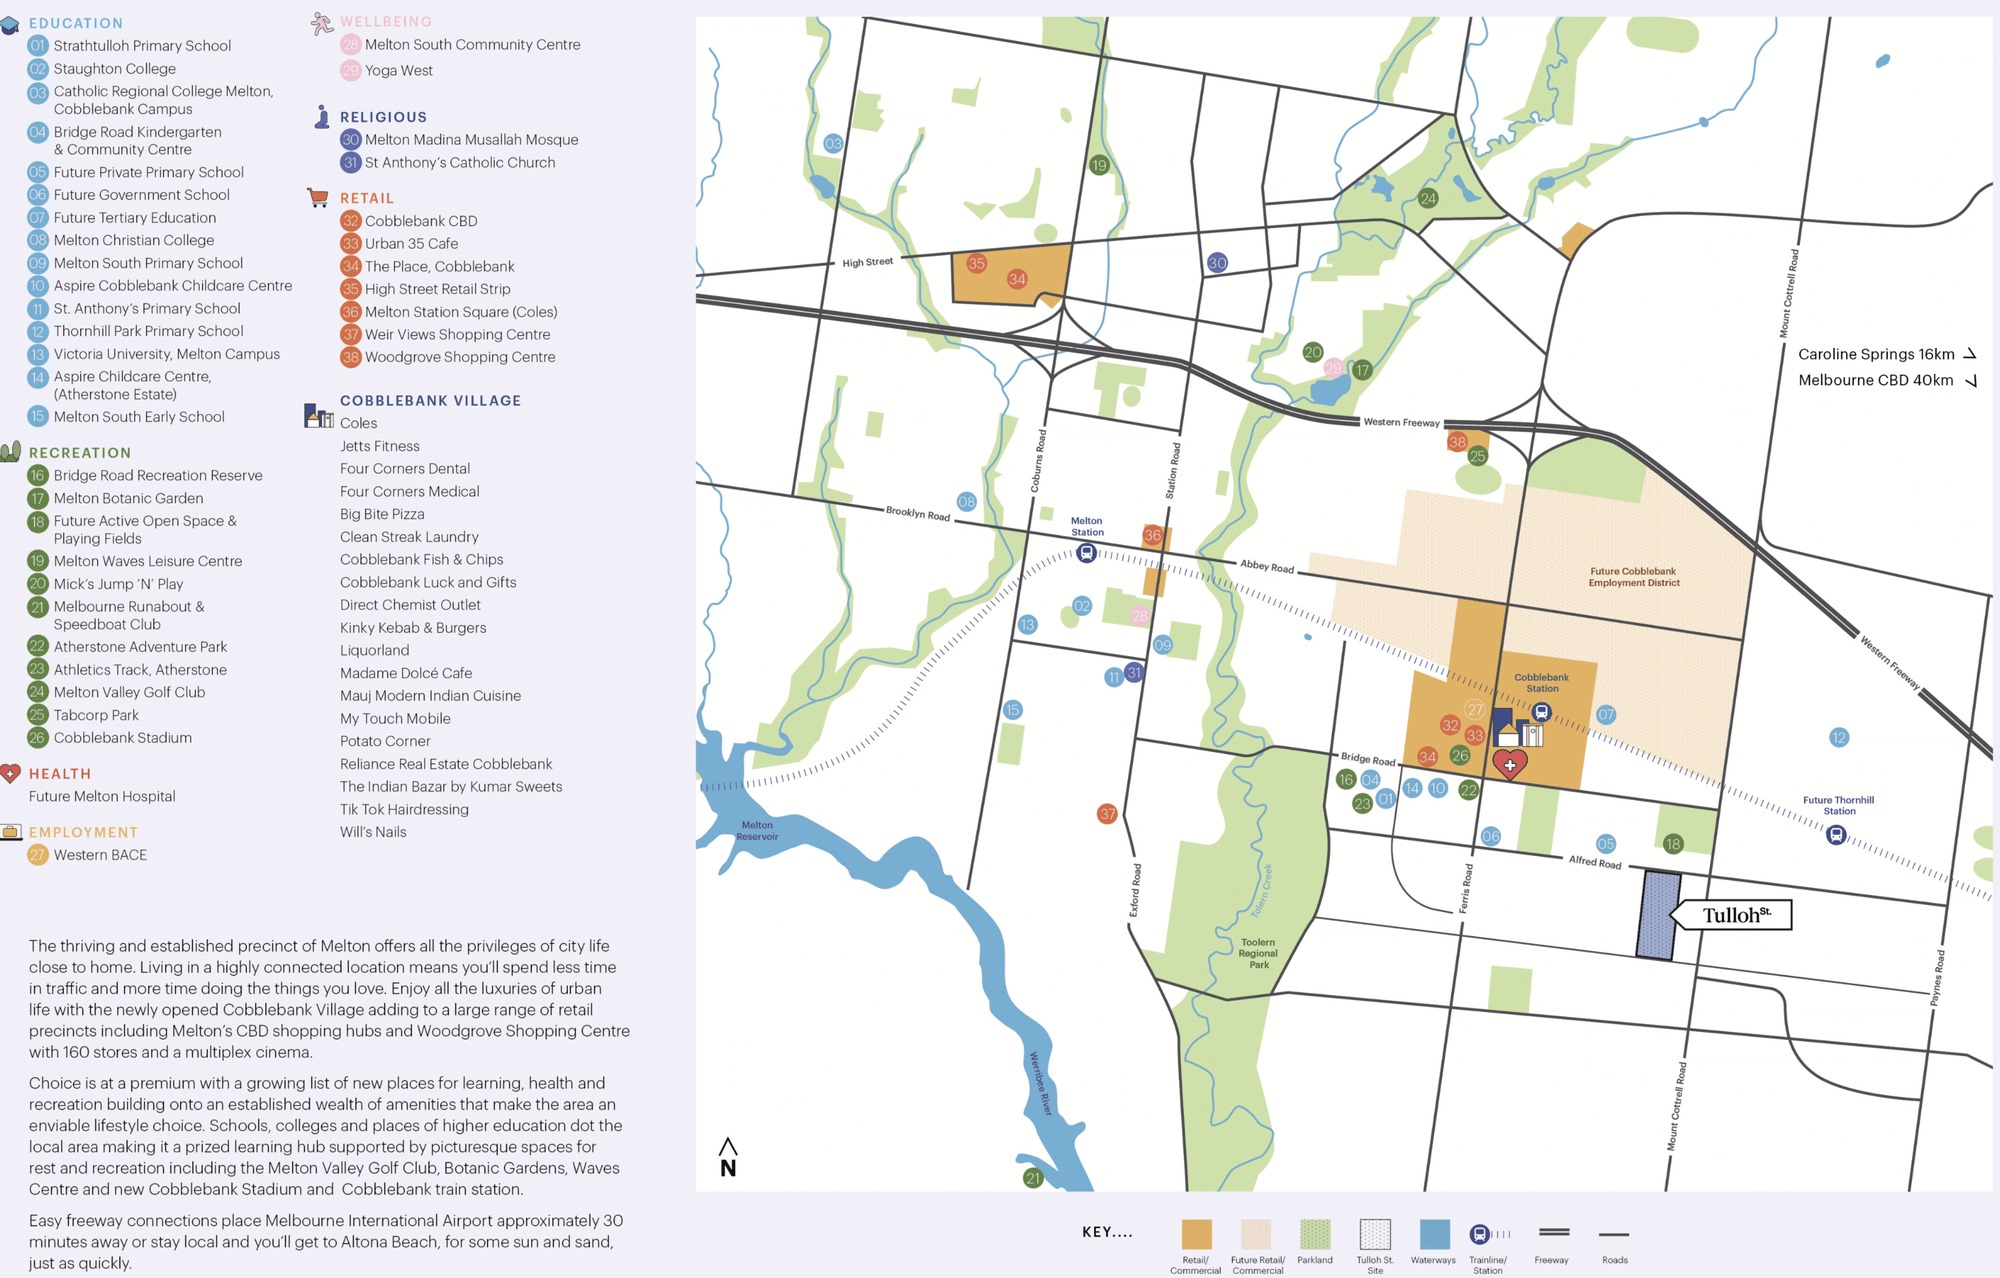Click the Parkland green key swatch
Viewport: 2000px width, 1278px height.
click(x=1315, y=1234)
